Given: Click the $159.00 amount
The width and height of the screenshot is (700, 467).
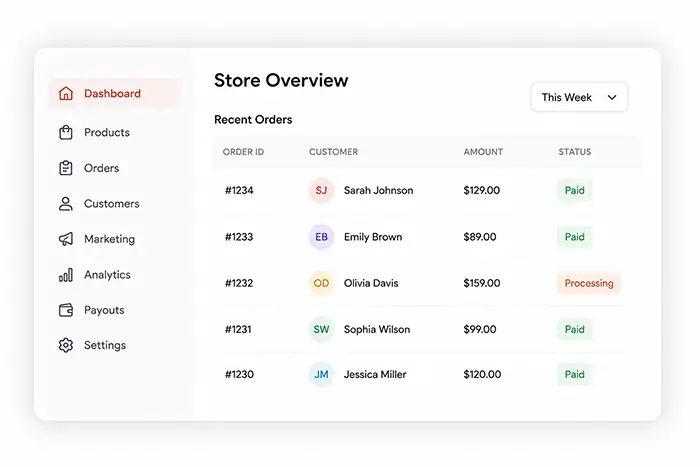Looking at the screenshot, I should tap(482, 283).
